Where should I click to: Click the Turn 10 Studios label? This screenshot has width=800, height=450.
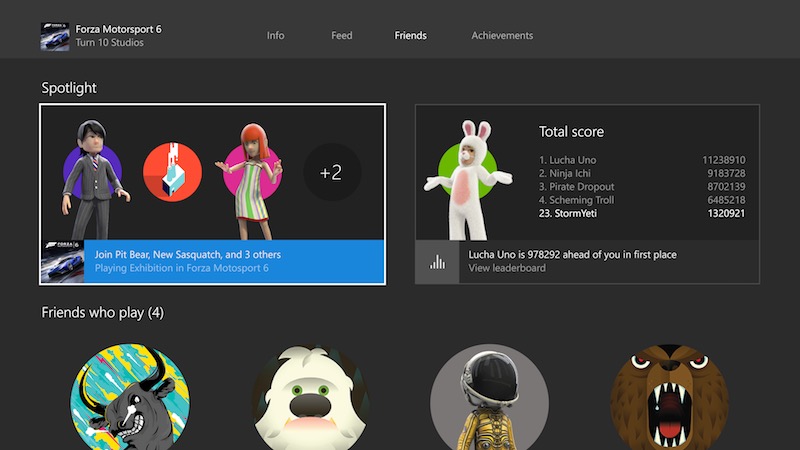[x=109, y=43]
